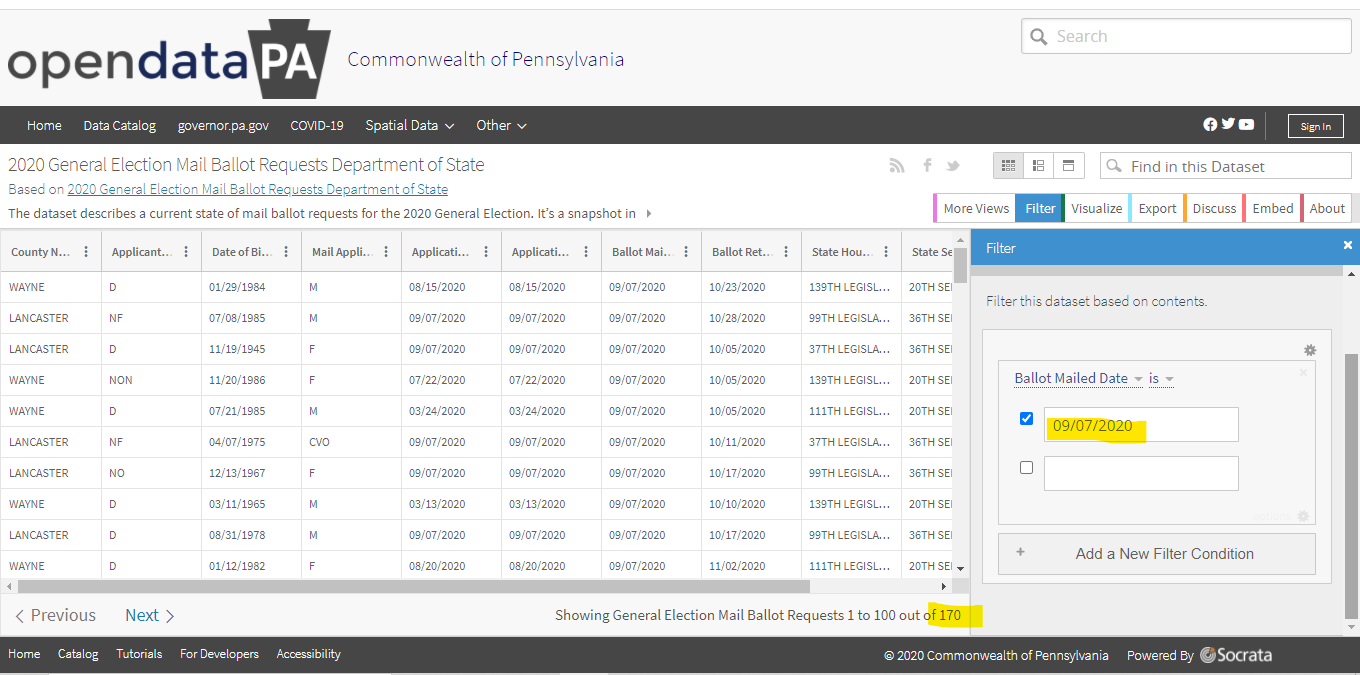Click Add a New Filter Condition
Screen dimensions: 1360x675
pos(1157,554)
